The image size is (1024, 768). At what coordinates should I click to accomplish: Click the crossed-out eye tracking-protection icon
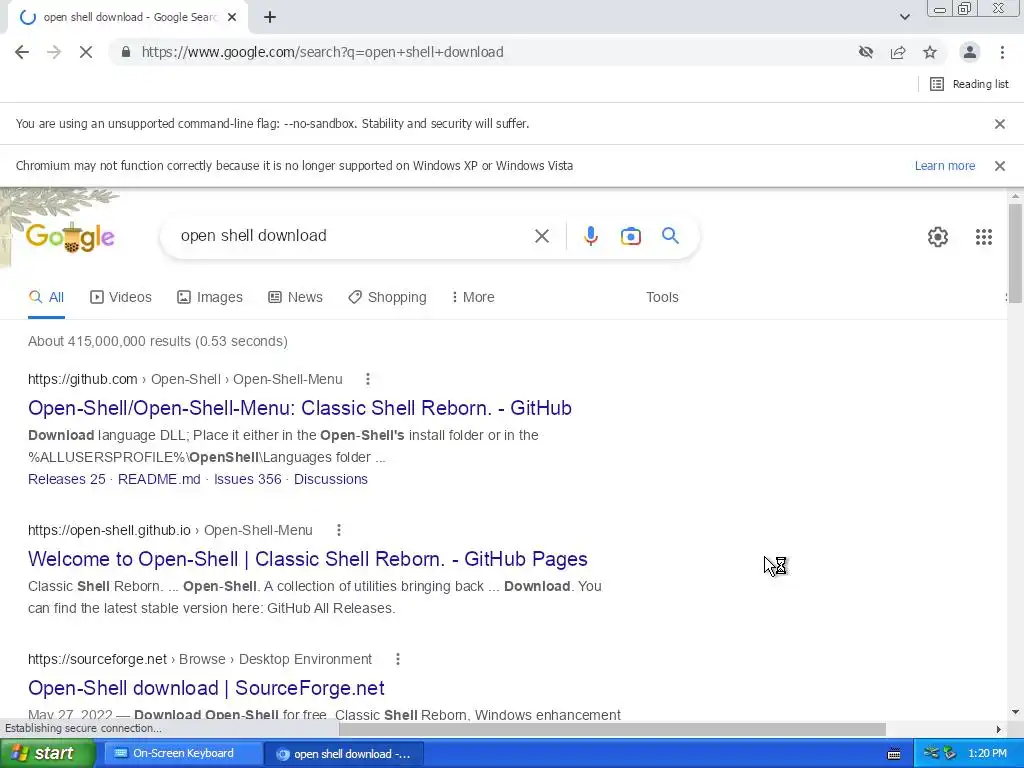click(x=866, y=52)
